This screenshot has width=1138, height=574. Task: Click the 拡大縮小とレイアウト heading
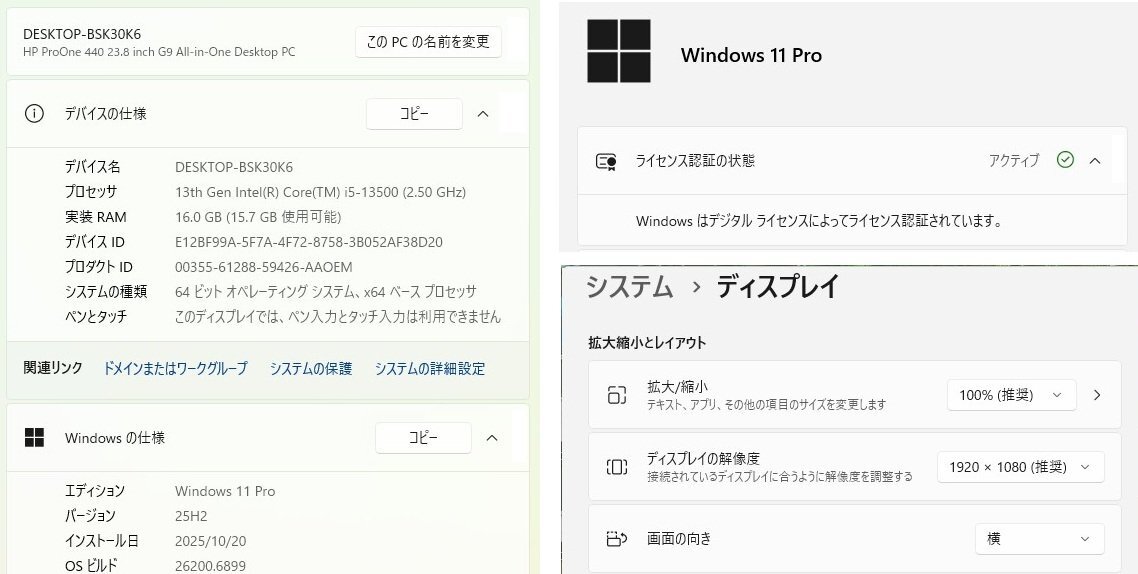(647, 343)
